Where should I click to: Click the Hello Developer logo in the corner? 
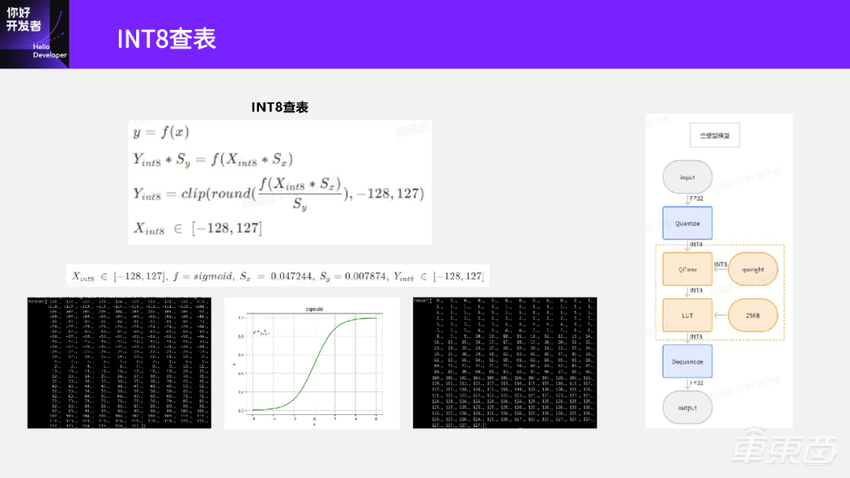click(35, 34)
